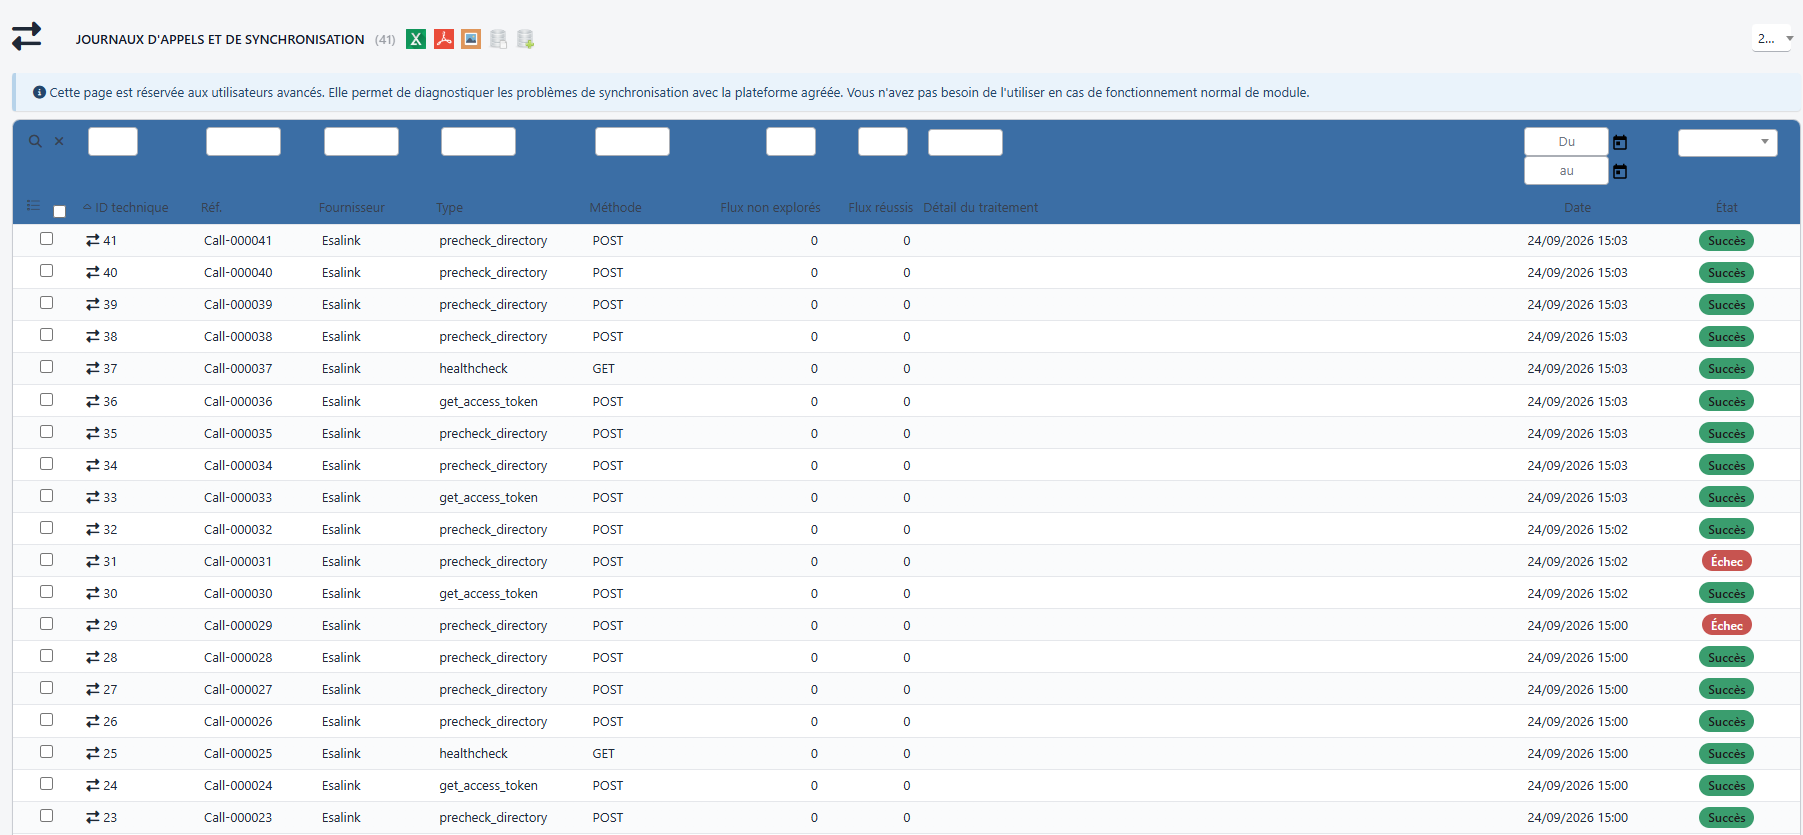The height and width of the screenshot is (835, 1803).
Task: Click the orange image export icon
Action: [x=471, y=39]
